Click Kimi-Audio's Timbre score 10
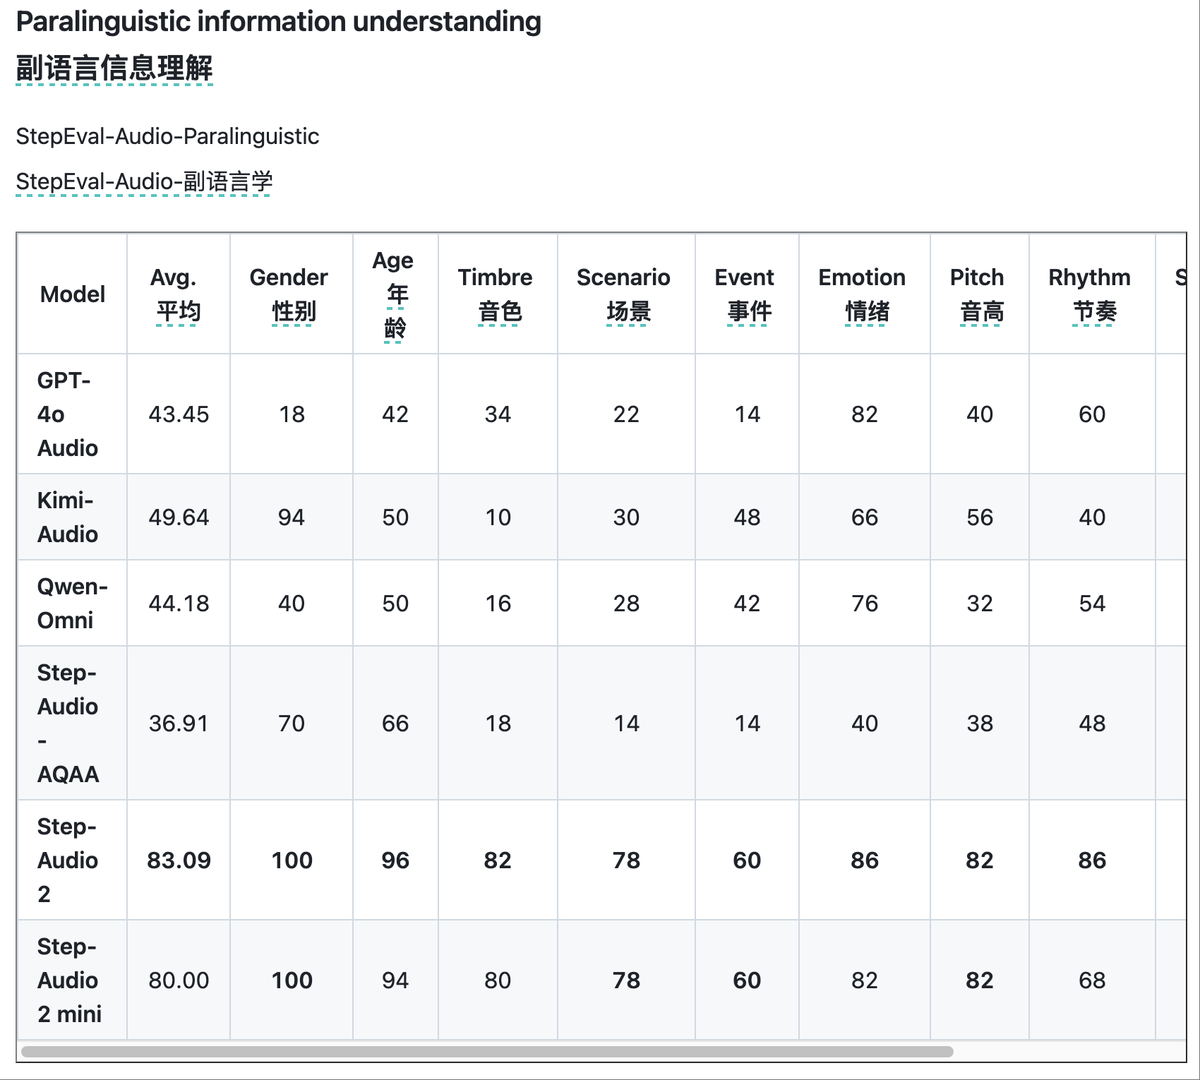 [x=498, y=517]
